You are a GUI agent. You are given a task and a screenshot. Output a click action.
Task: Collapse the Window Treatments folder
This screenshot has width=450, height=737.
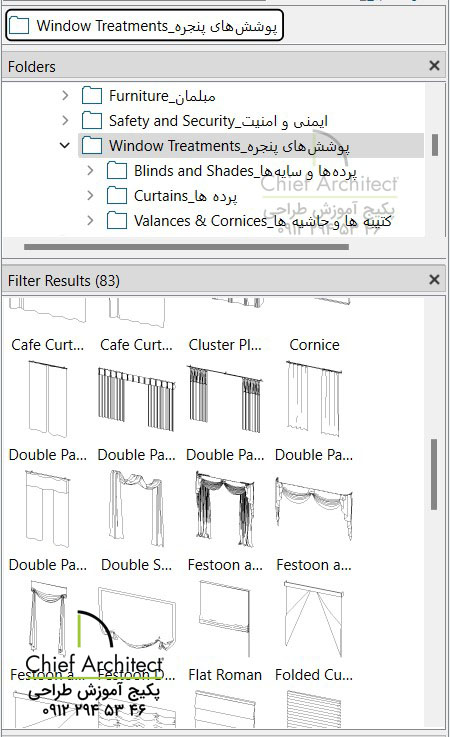click(x=65, y=146)
